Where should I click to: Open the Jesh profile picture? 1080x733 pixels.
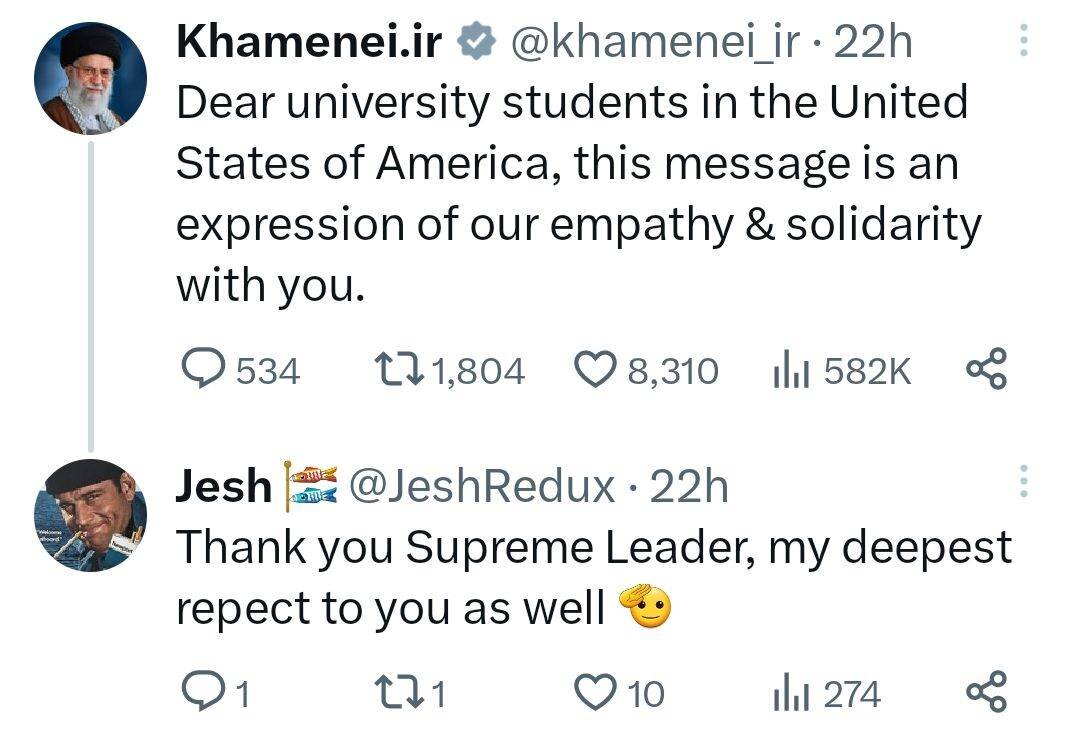pyautogui.click(x=91, y=517)
